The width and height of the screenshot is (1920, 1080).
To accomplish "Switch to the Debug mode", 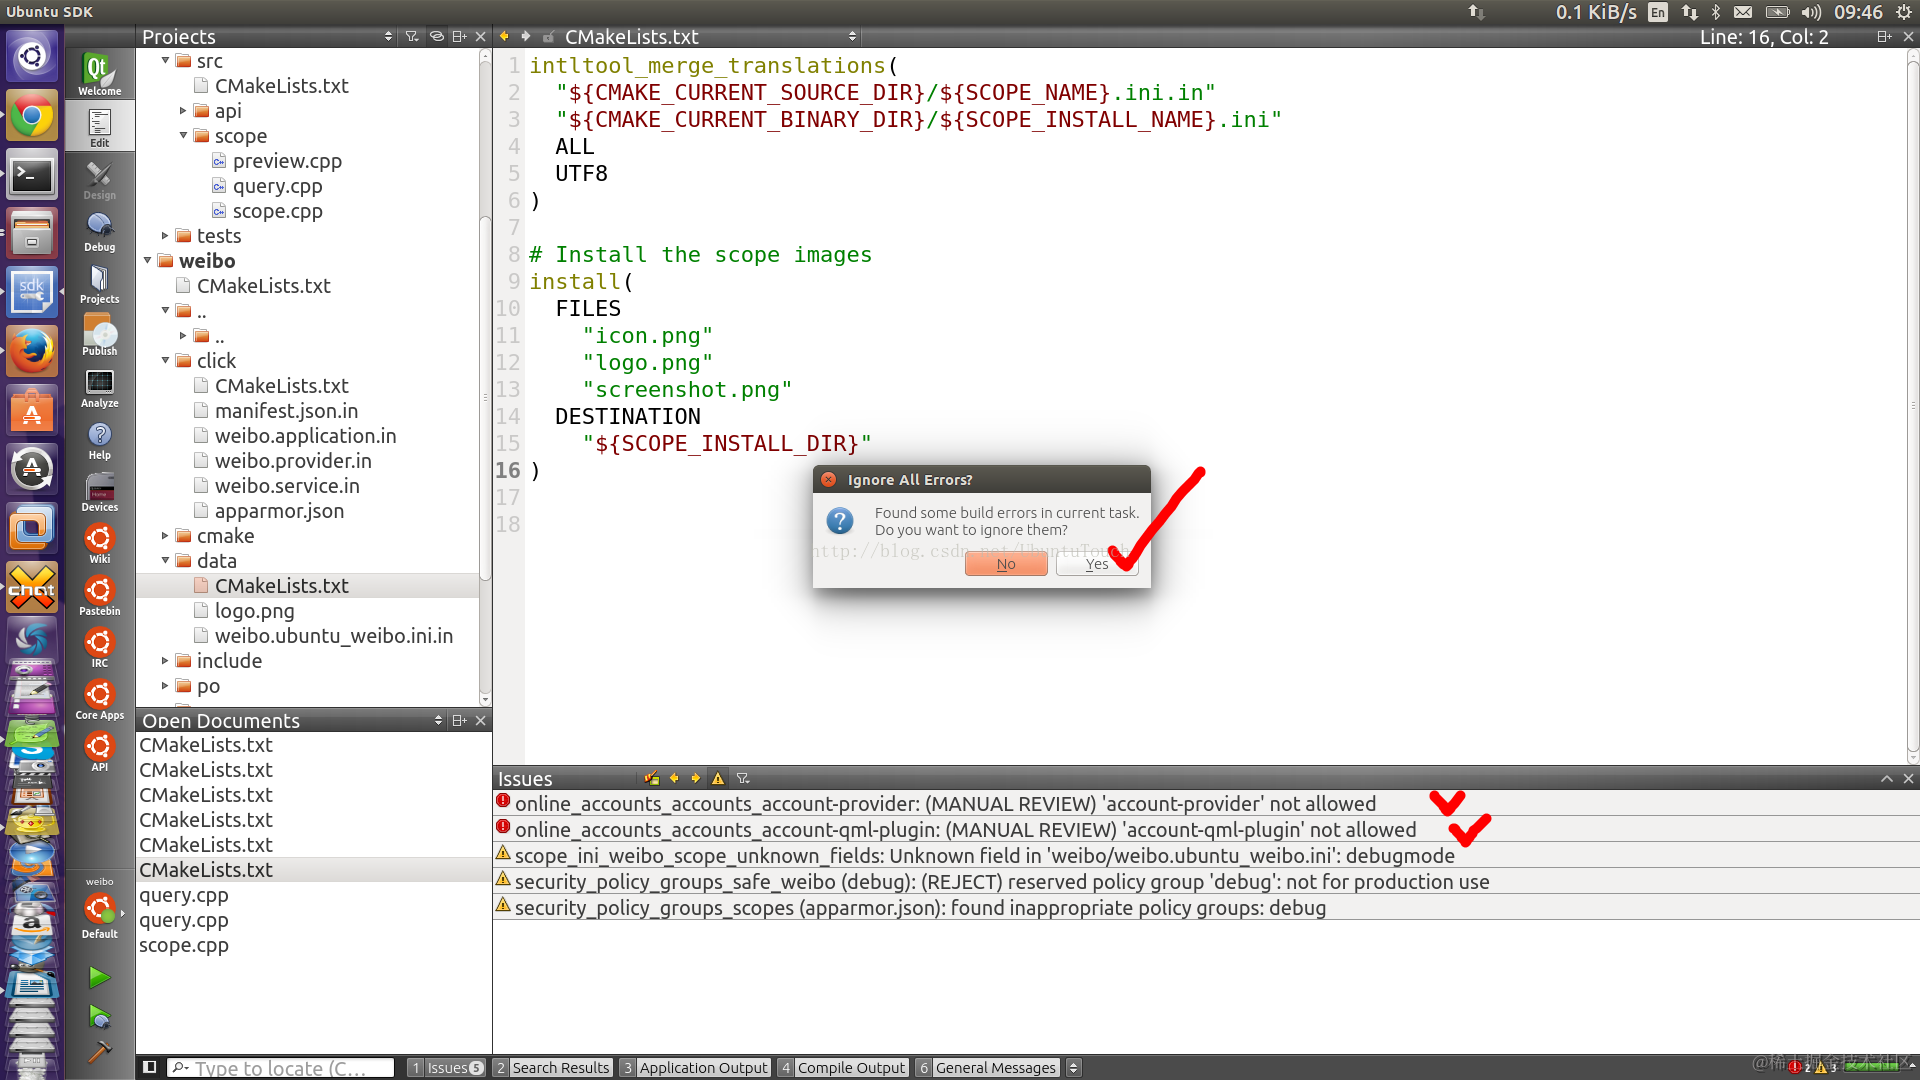I will click(x=99, y=232).
